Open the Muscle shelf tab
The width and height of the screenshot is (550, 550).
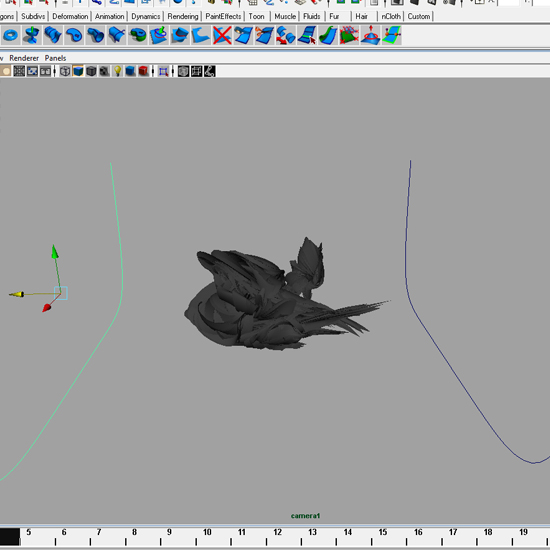[x=285, y=16]
